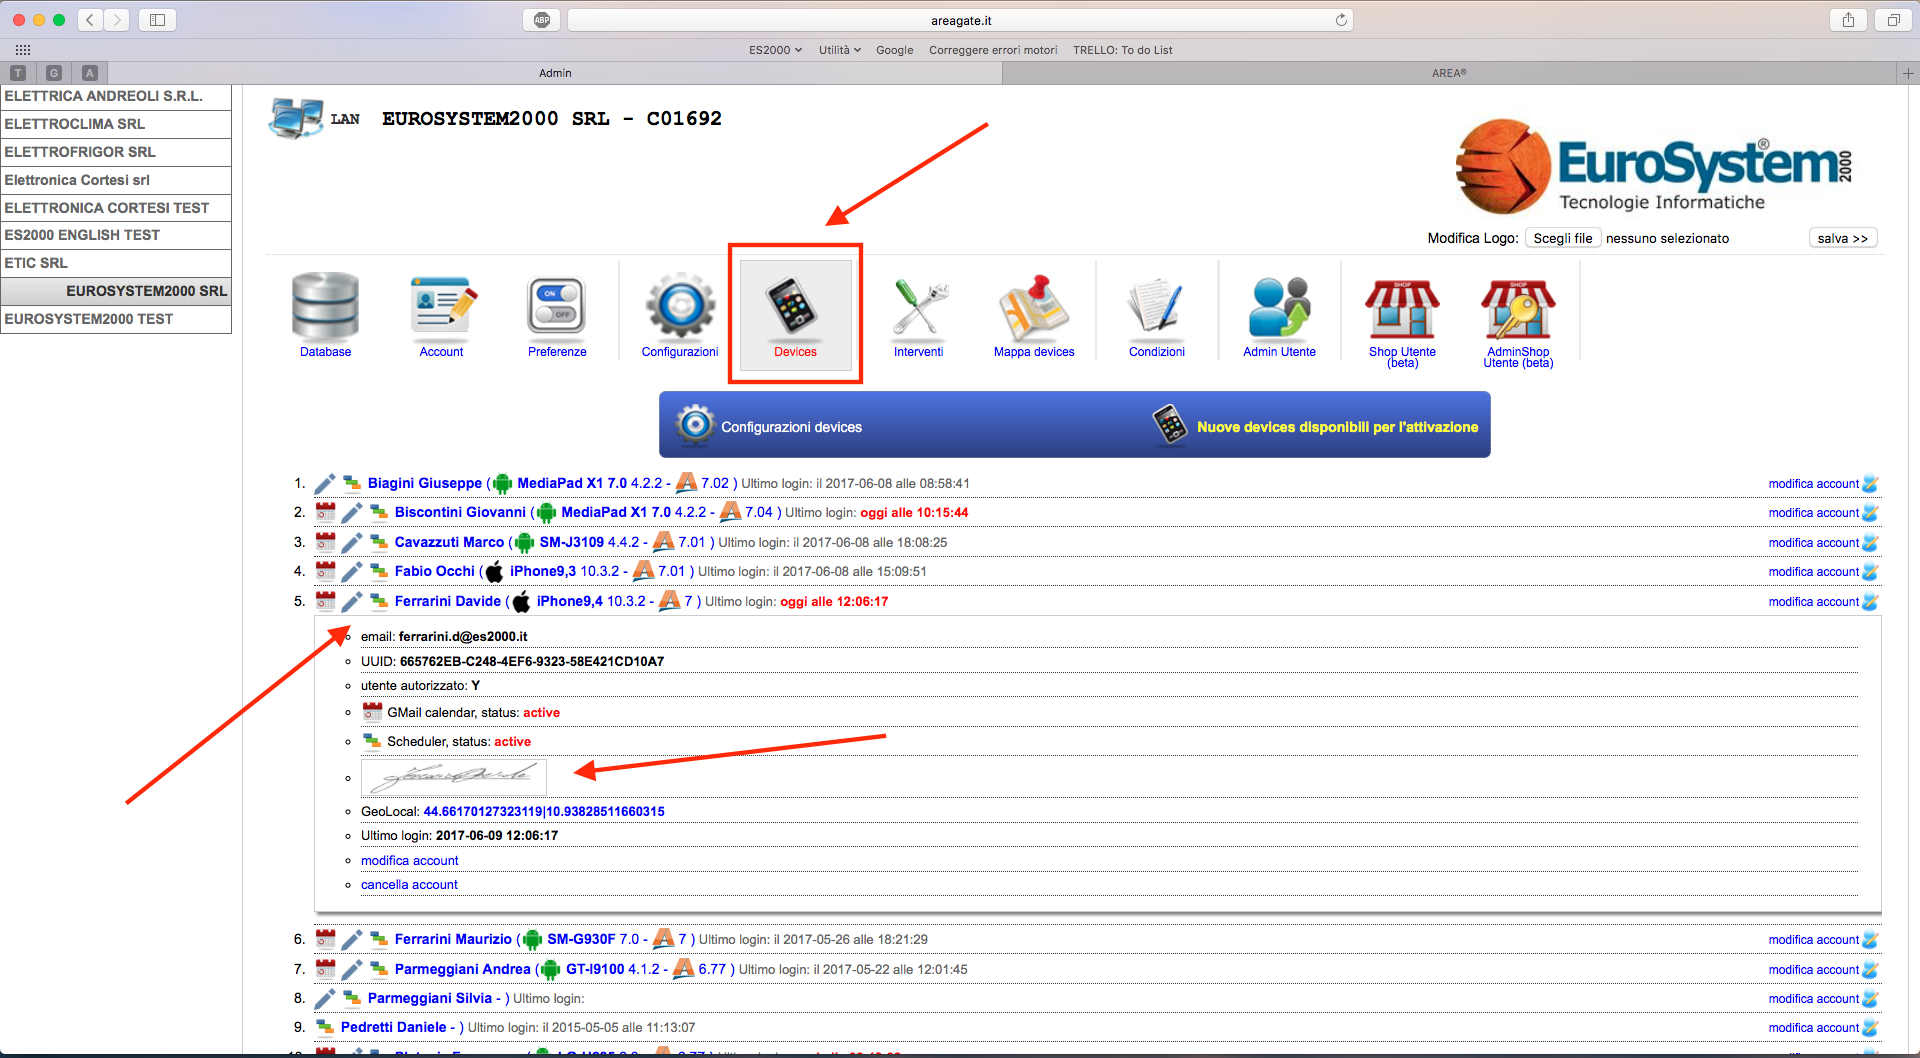Open the Google bookmark
Screen dimensions: 1920x1058
click(x=894, y=50)
